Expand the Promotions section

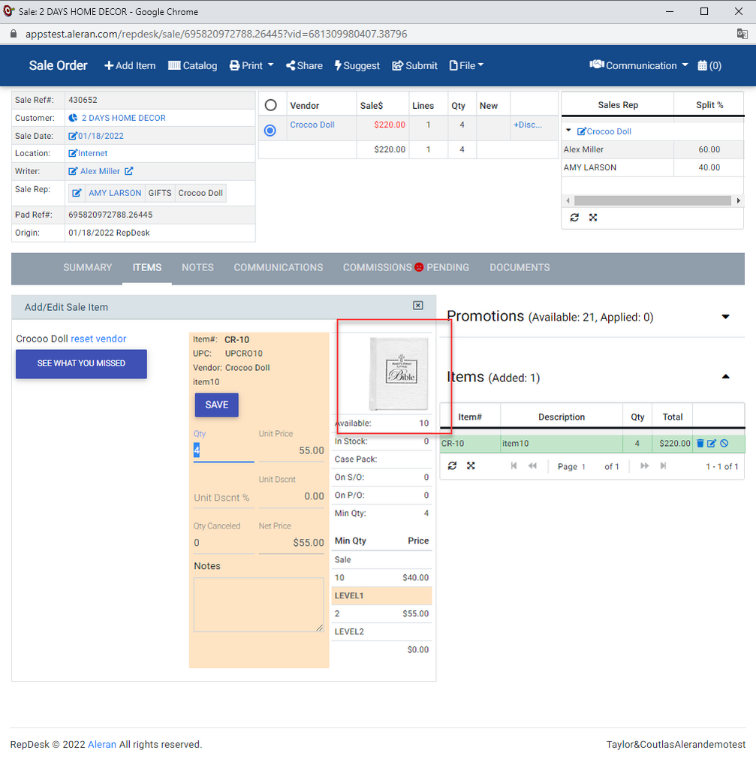click(725, 317)
